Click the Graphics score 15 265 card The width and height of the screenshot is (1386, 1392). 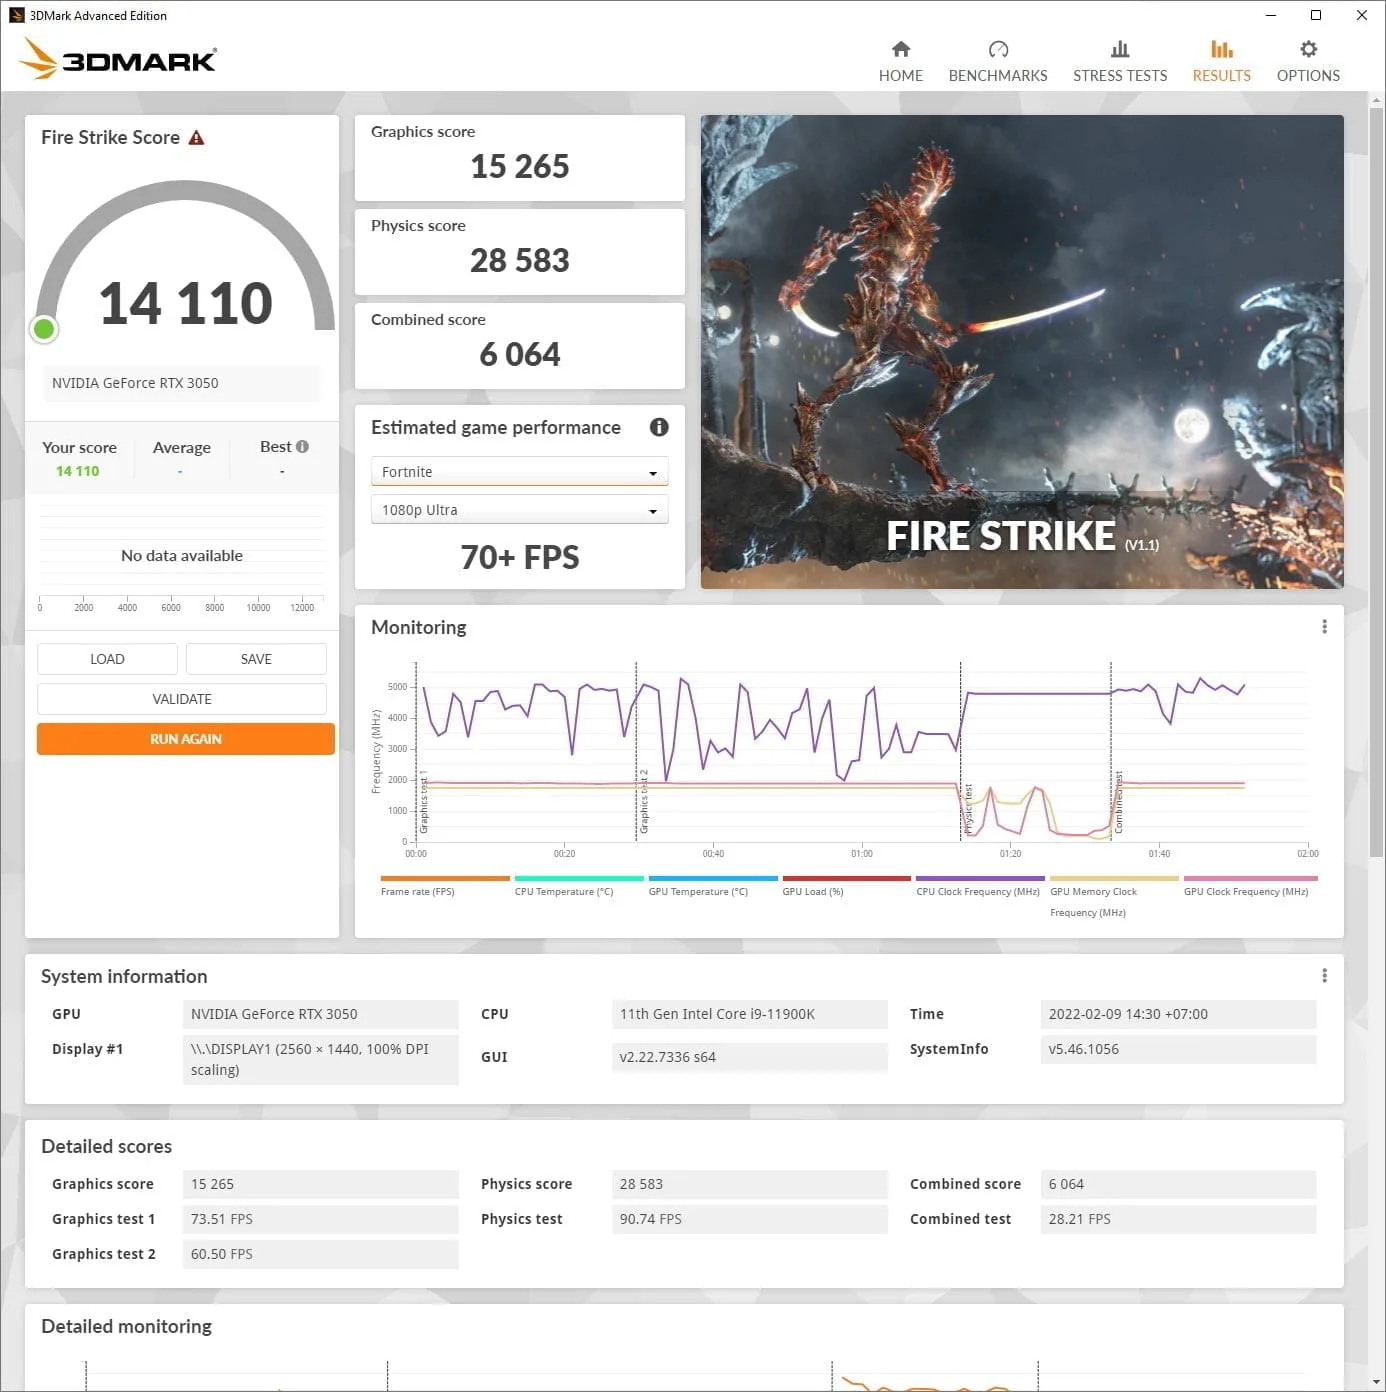519,158
